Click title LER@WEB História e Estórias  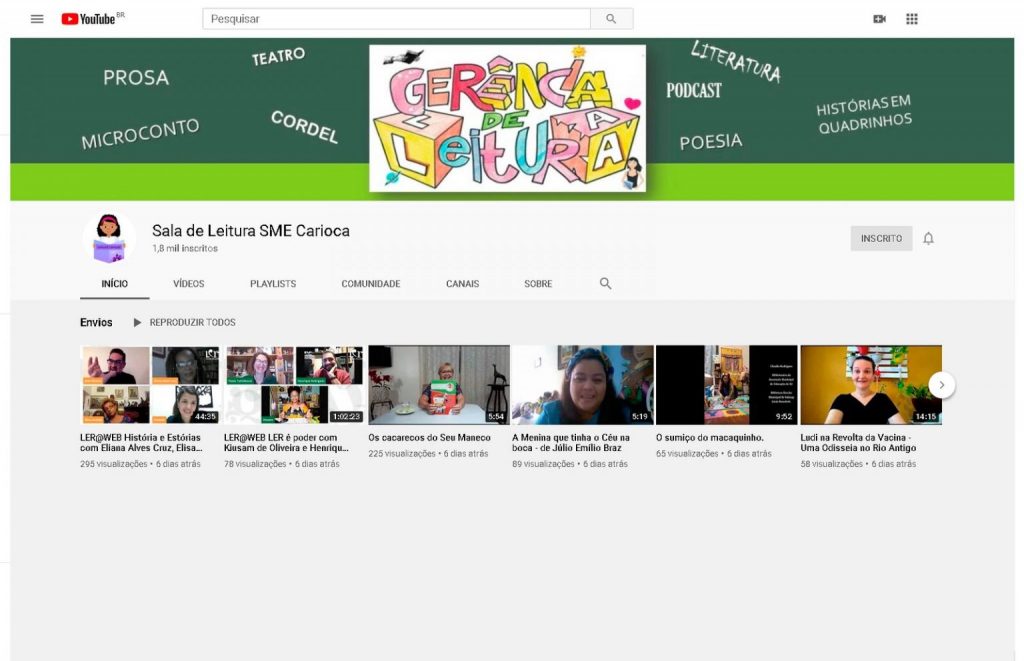coord(141,443)
